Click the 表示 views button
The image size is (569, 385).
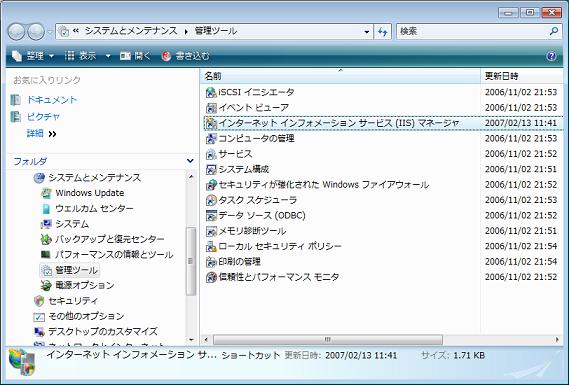point(81,56)
